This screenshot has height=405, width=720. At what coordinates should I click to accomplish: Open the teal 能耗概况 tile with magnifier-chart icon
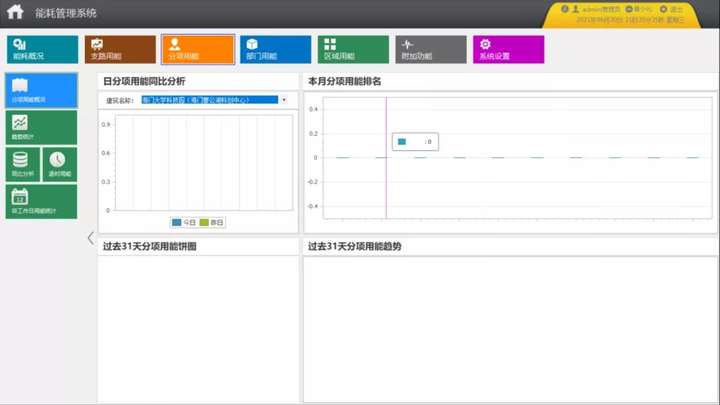(x=42, y=50)
